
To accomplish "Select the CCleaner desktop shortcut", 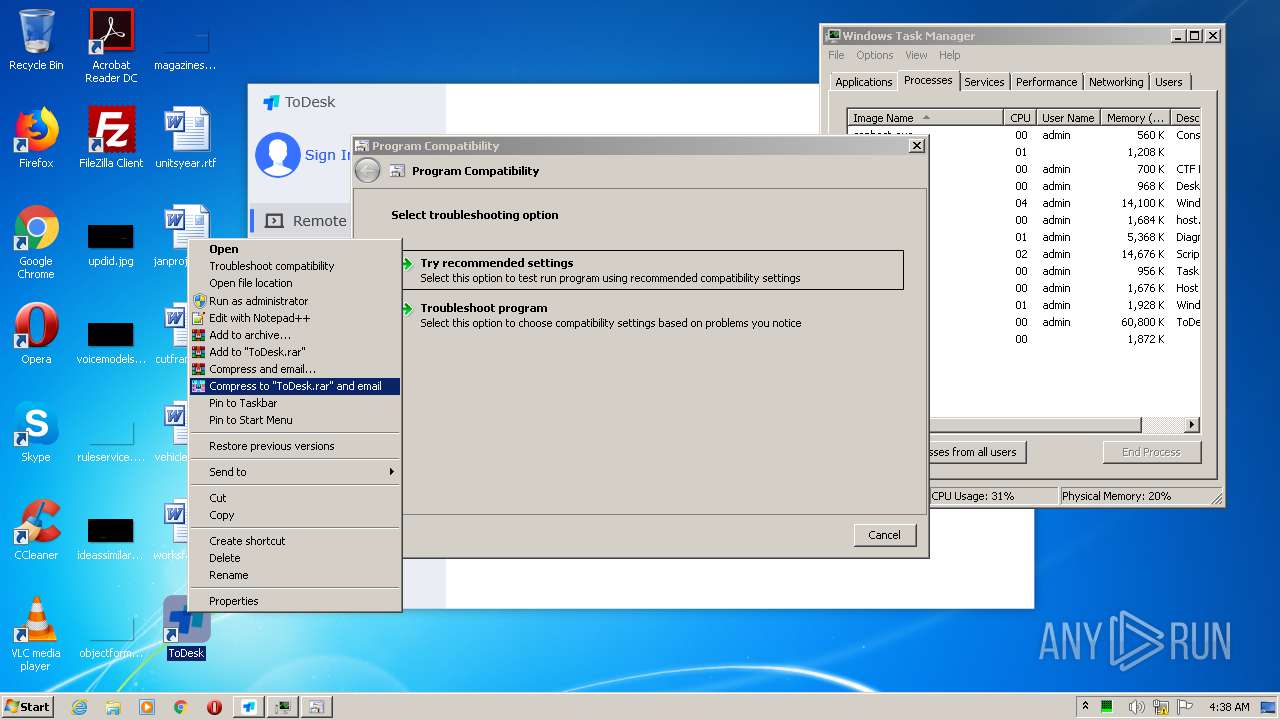I will [x=36, y=530].
